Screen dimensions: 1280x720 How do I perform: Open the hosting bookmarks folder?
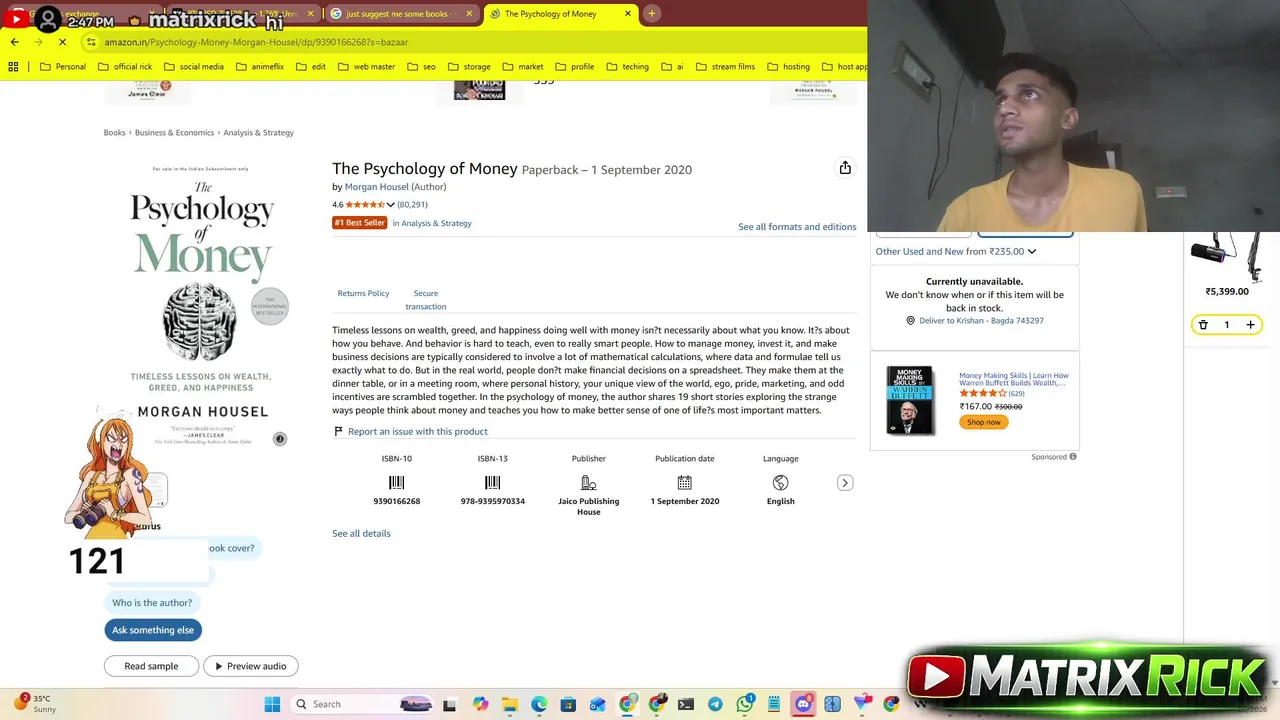[788, 67]
